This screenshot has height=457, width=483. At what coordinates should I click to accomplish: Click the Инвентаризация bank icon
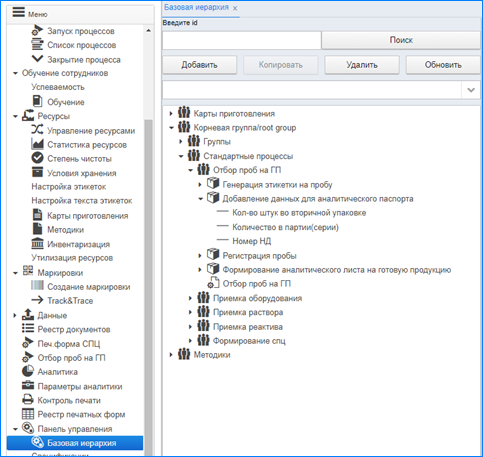click(x=37, y=243)
